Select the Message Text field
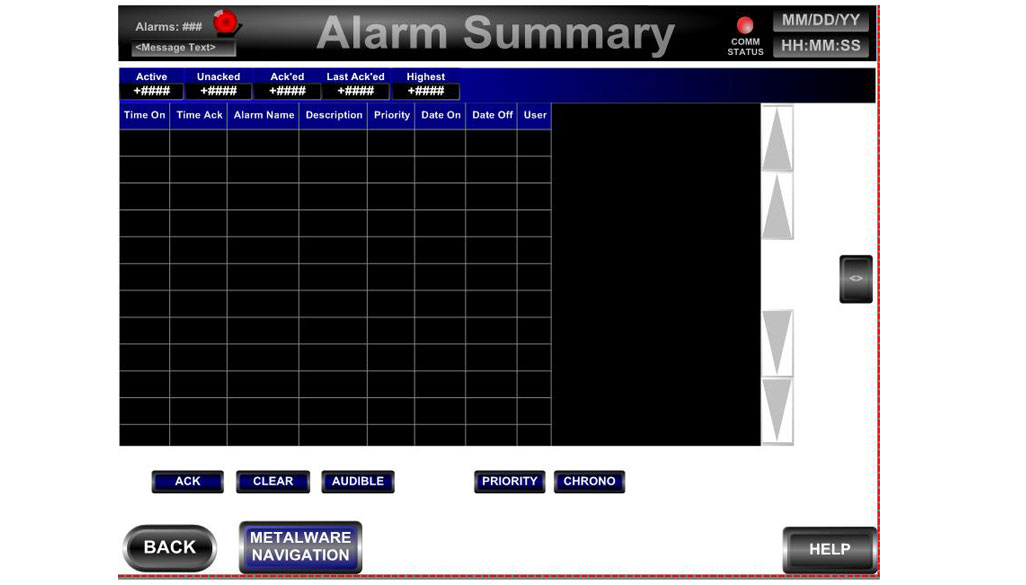 [x=184, y=48]
